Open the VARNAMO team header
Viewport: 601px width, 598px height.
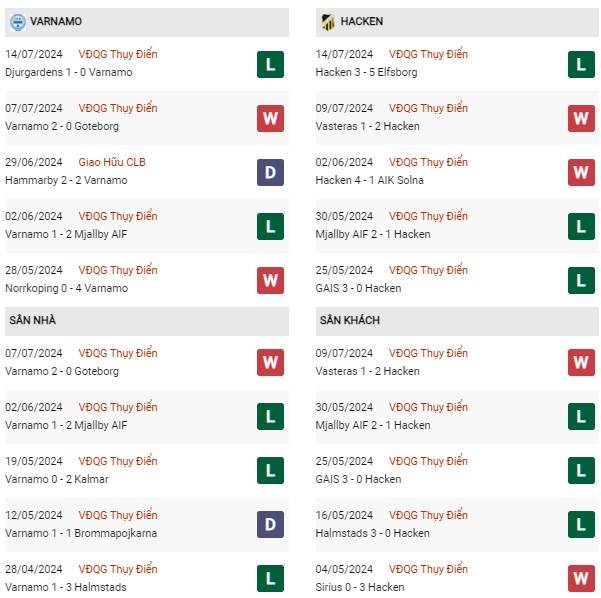click(147, 22)
